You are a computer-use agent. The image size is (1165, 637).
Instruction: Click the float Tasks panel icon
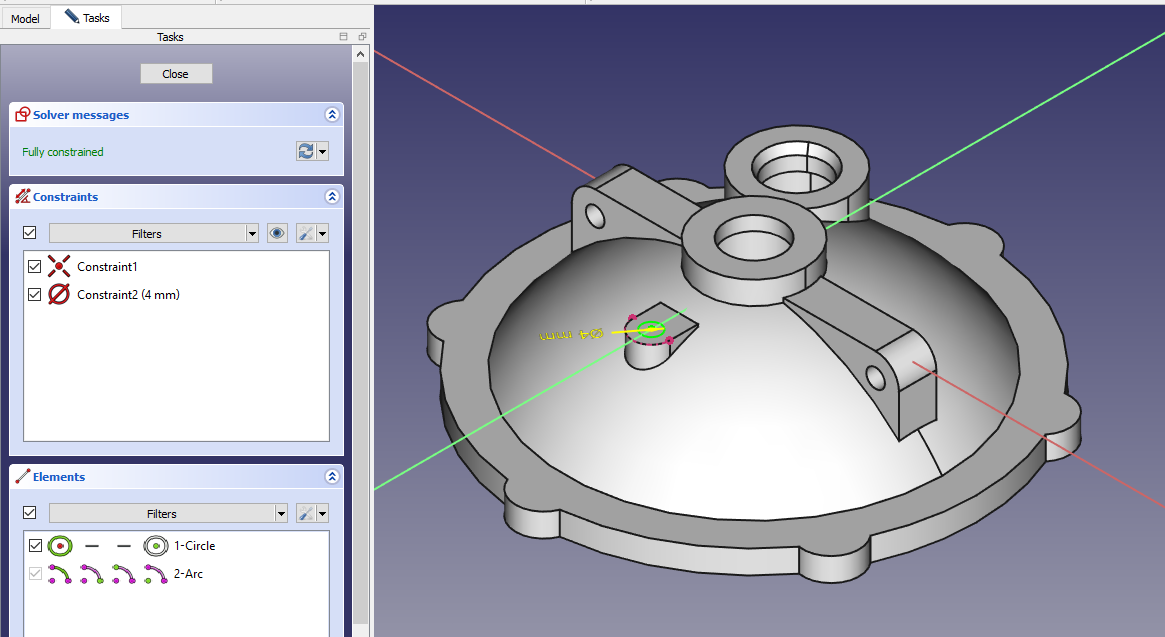tap(362, 37)
